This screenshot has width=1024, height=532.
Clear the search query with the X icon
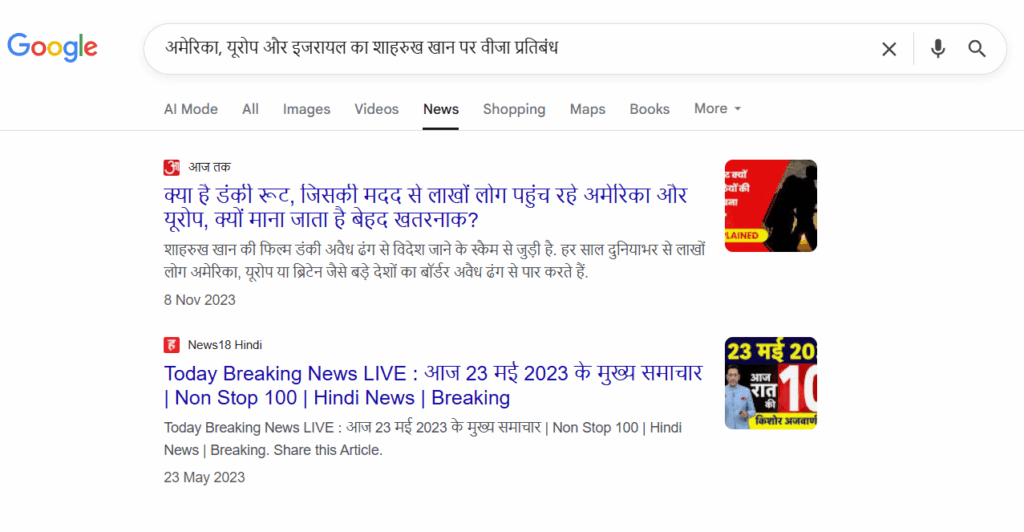point(888,49)
